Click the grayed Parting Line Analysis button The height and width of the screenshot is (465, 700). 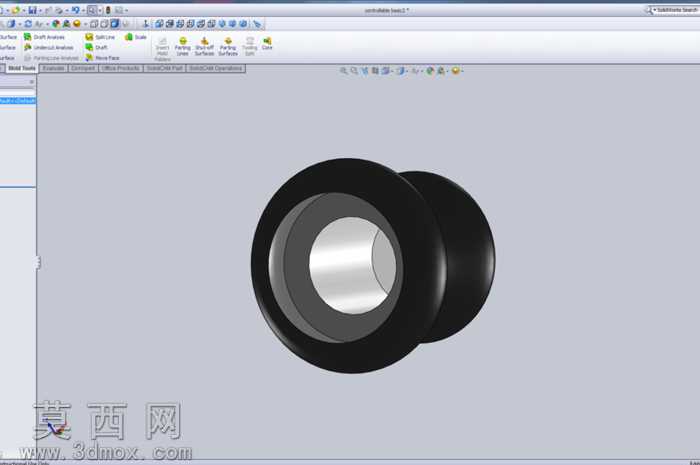tap(51, 58)
